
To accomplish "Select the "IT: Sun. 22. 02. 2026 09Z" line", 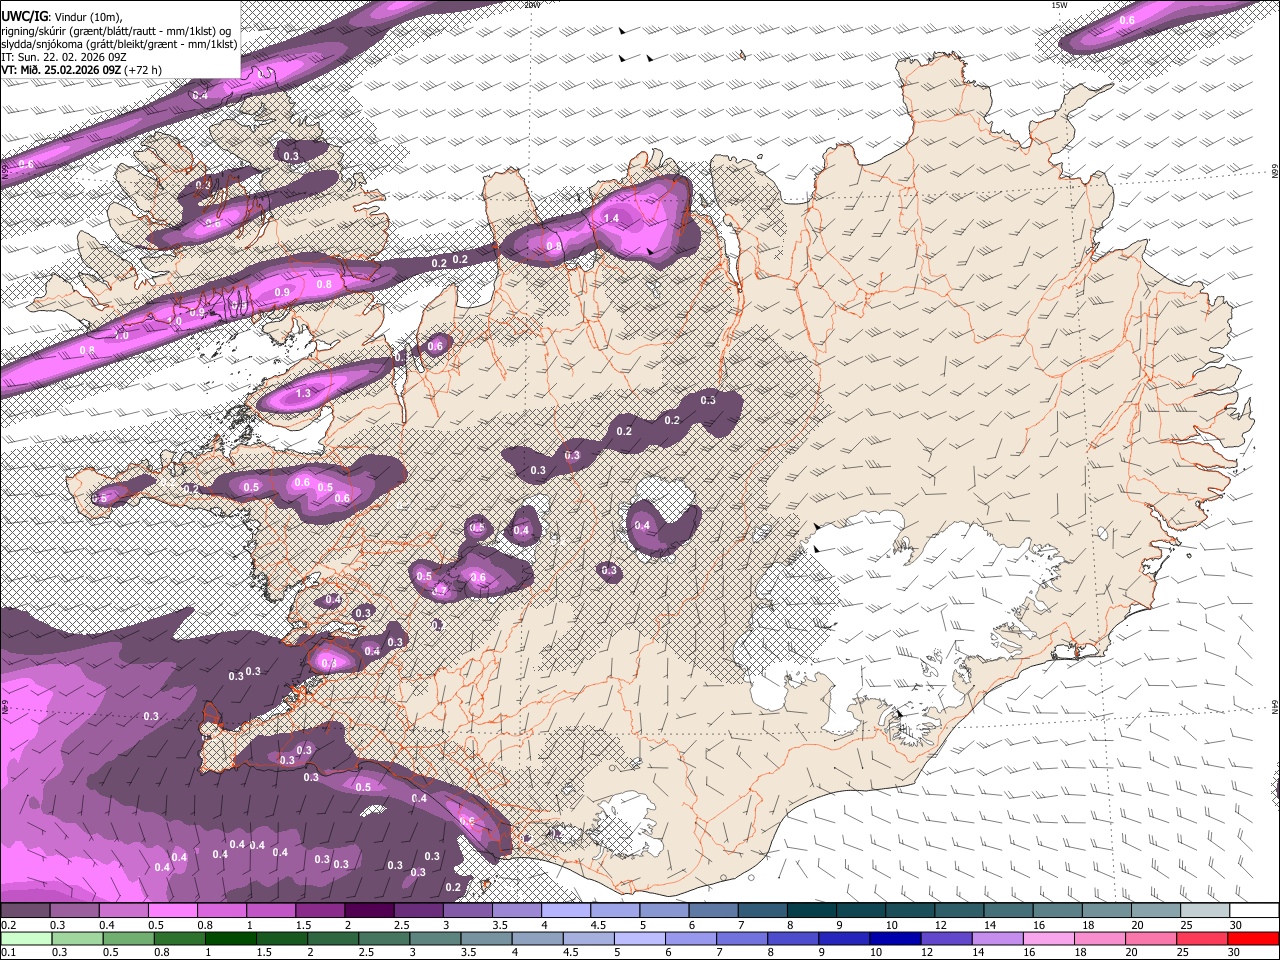I will [62, 57].
